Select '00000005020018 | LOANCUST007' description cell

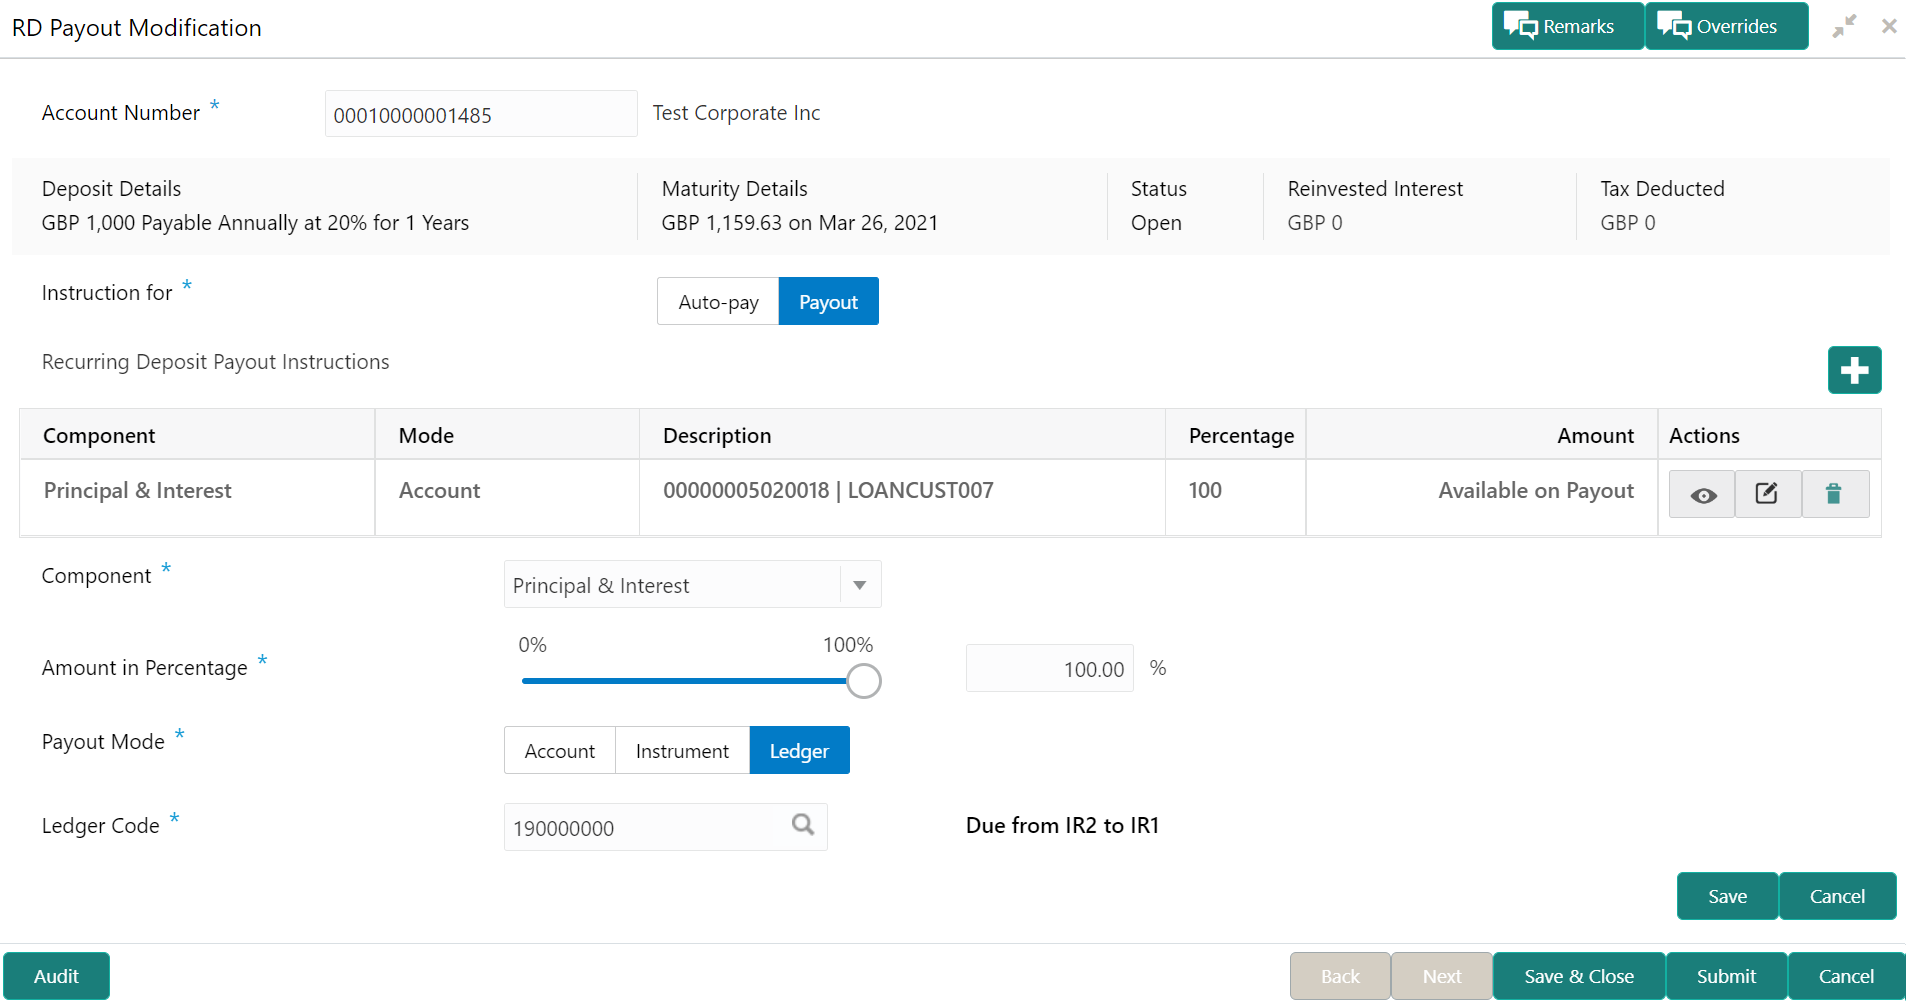click(x=902, y=496)
